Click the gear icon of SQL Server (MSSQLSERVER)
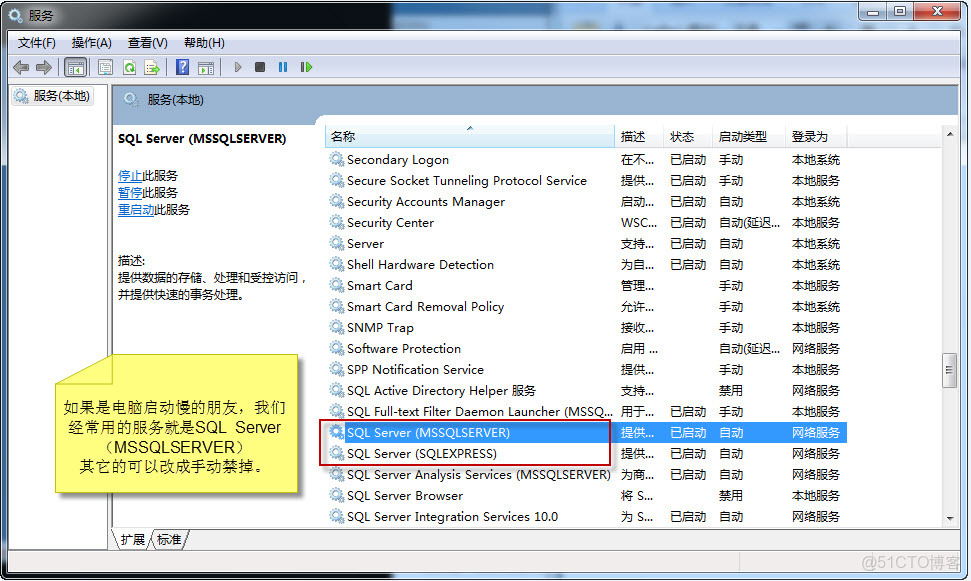 coord(337,432)
